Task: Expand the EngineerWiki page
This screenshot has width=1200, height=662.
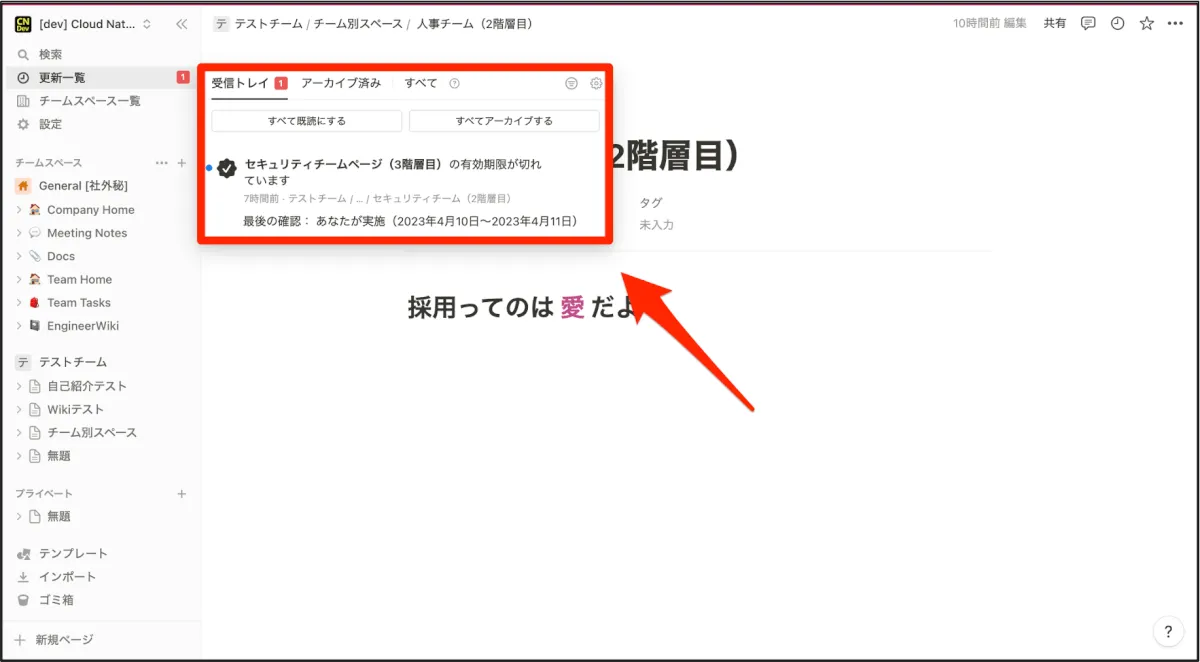Action: [x=19, y=326]
